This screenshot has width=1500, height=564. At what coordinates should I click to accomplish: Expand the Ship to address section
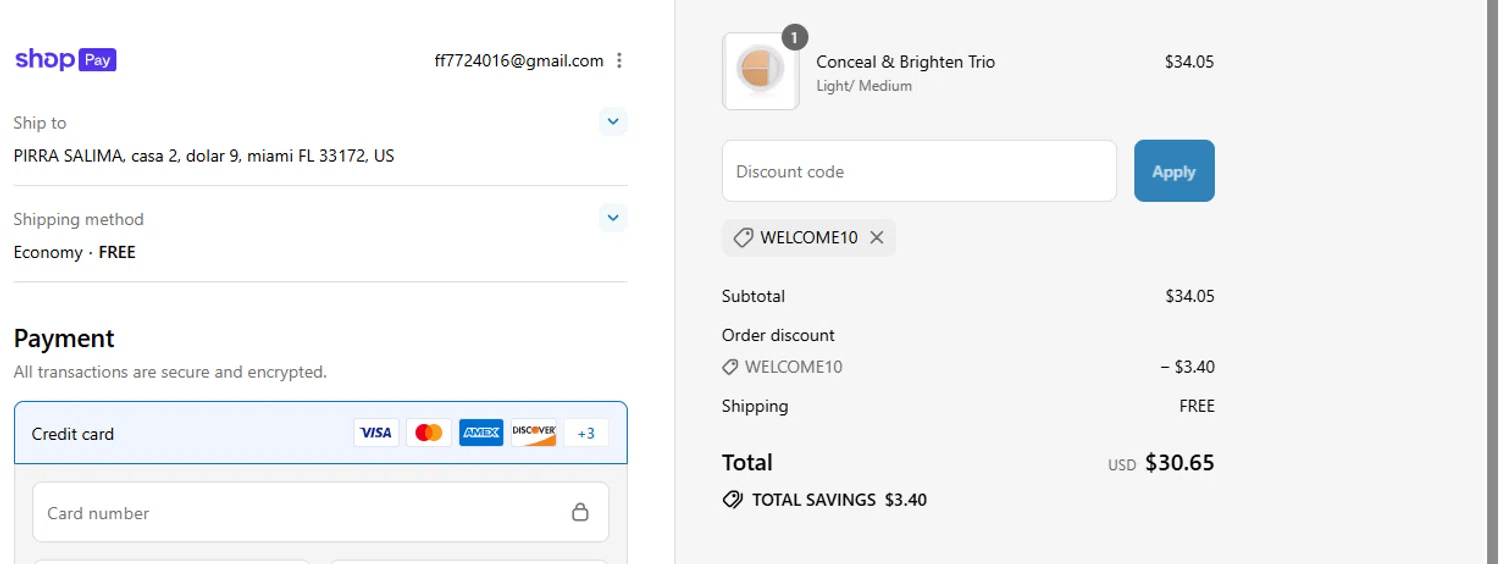point(613,122)
